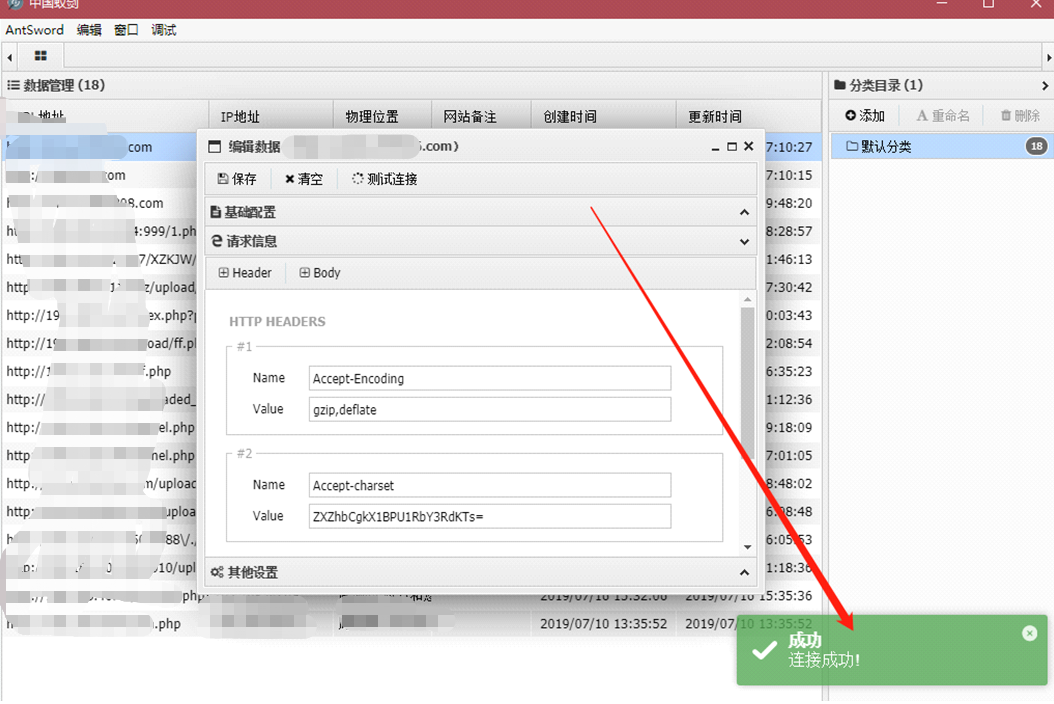Click the header list scrollbar thumb
Viewport: 1054px width, 704px height.
[x=747, y=383]
